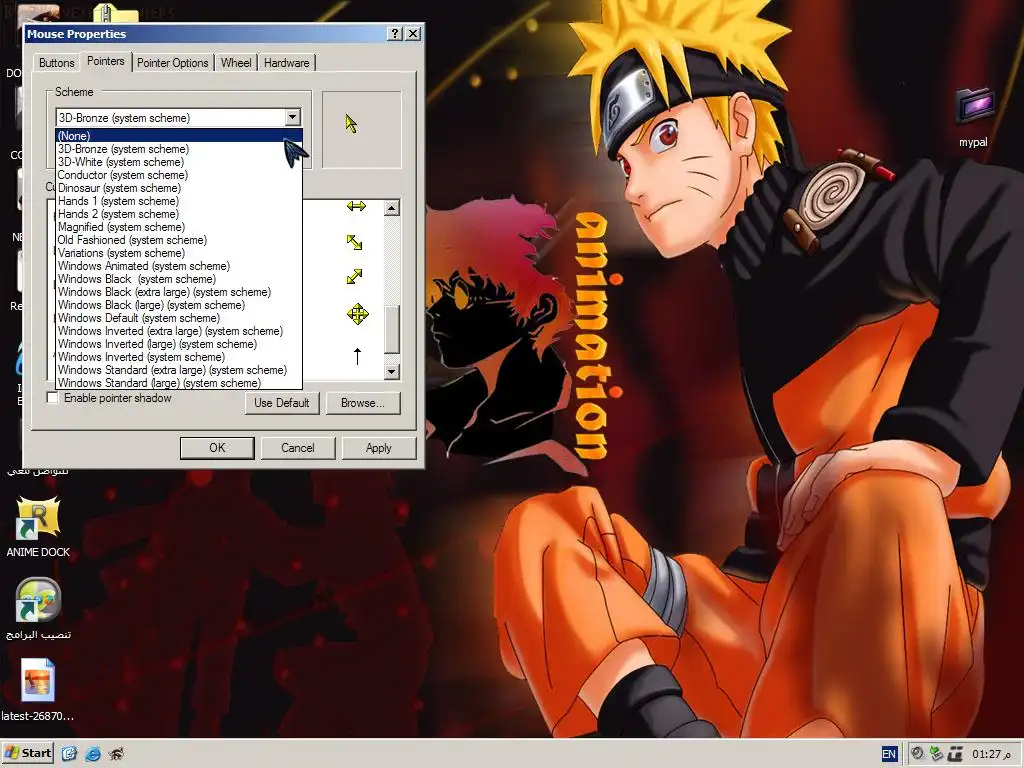The image size is (1024, 768).
Task: Open the latest-26870 file on the desktop
Action: (37, 680)
